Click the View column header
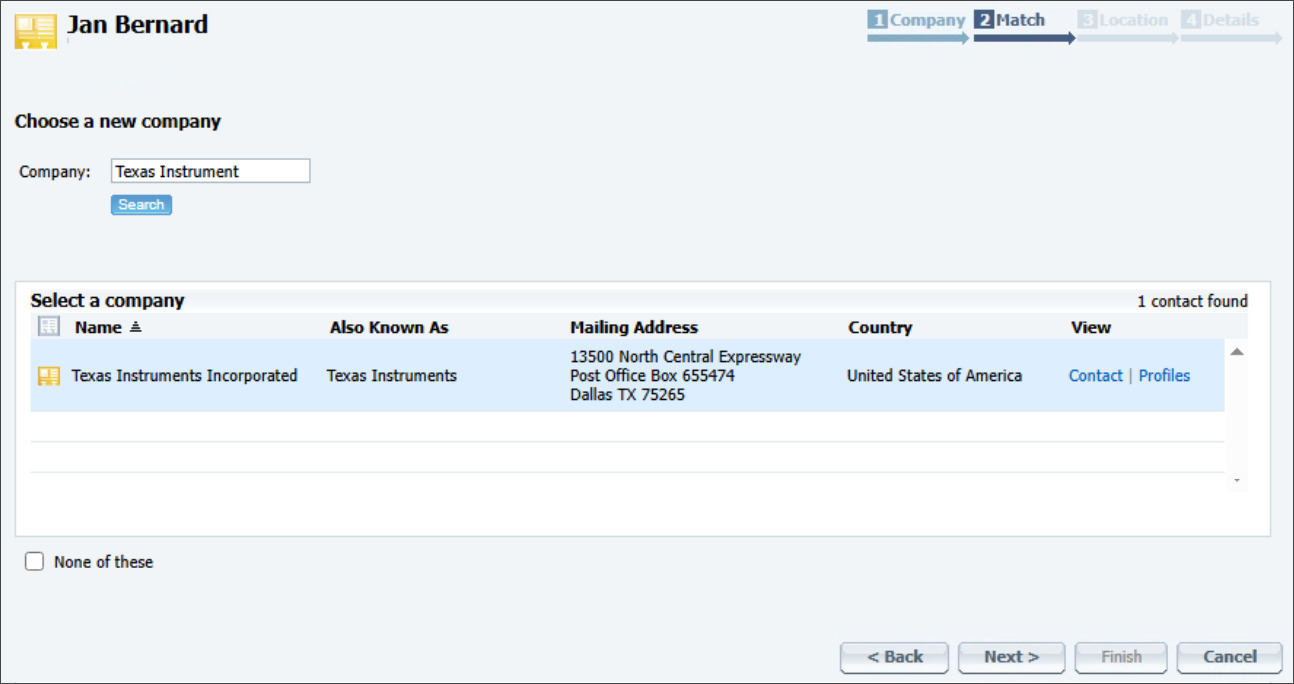 (x=1091, y=327)
